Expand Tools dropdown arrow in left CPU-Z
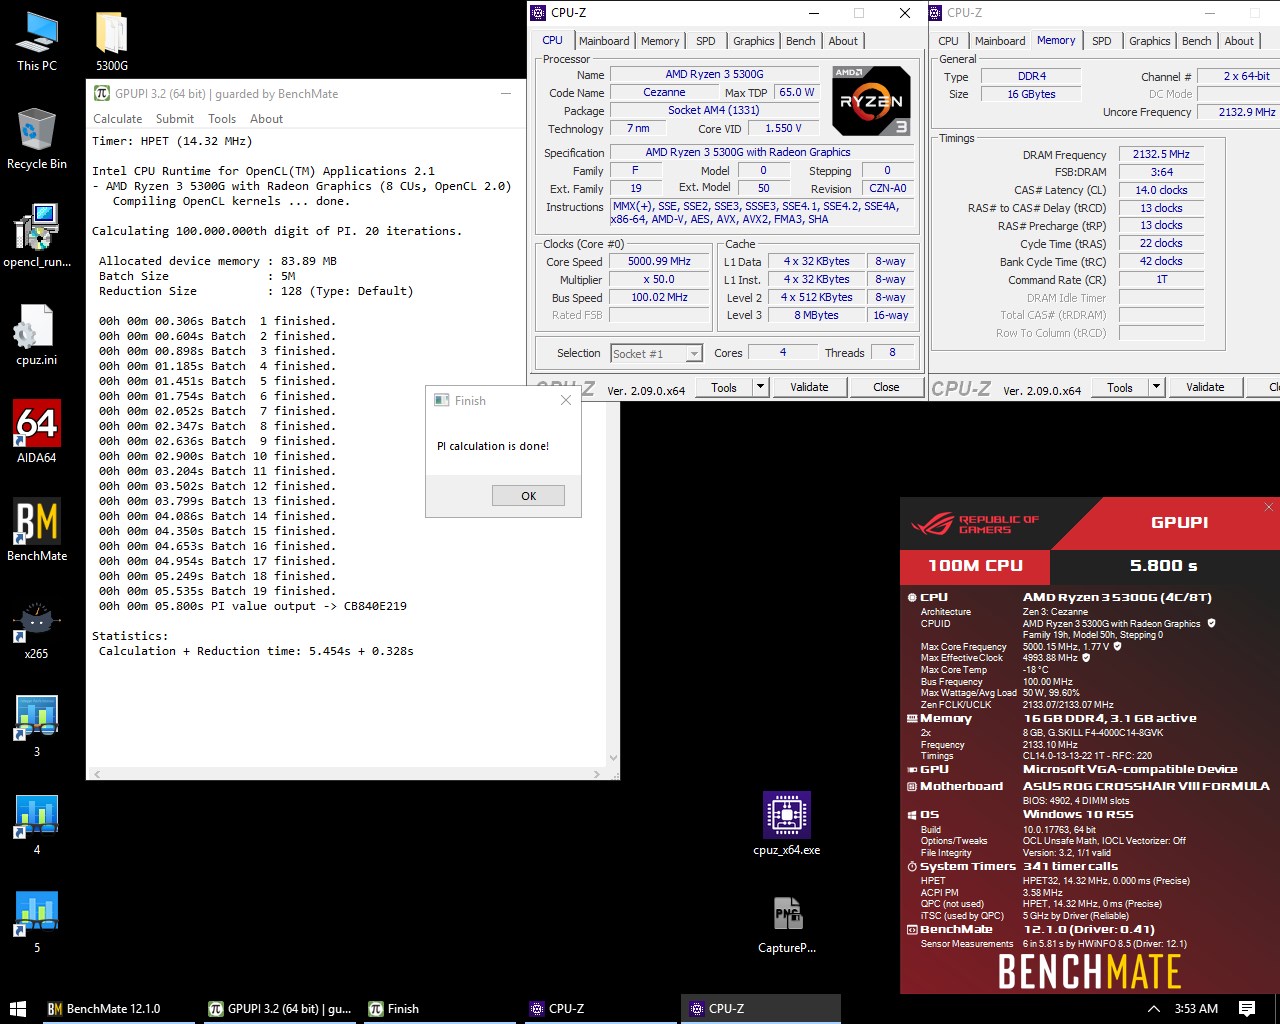 pos(760,387)
